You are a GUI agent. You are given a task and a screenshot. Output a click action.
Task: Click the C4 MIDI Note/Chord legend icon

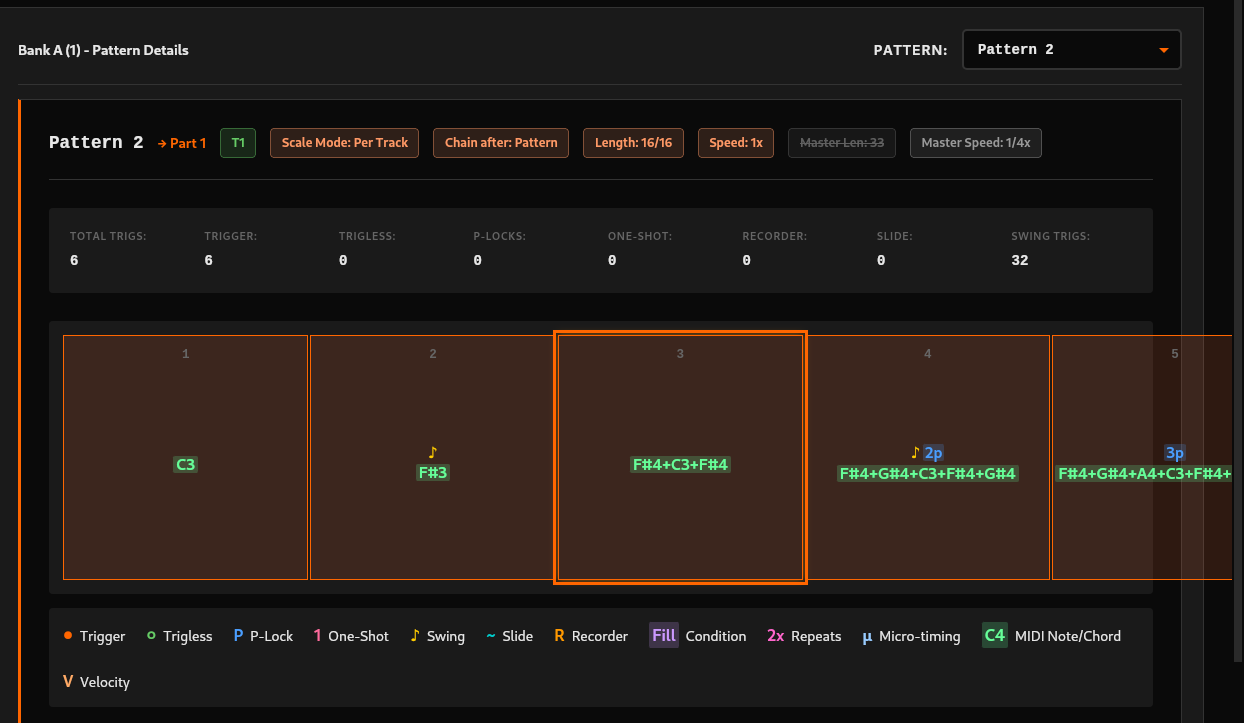994,636
